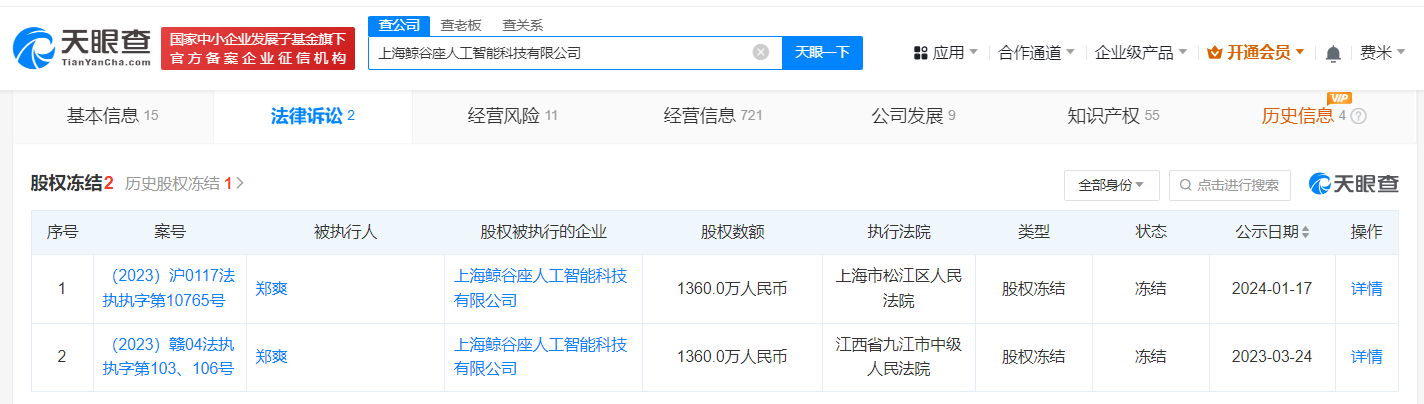This screenshot has width=1424, height=404.
Task: Open the 经营信息 tab
Action: pos(713,116)
